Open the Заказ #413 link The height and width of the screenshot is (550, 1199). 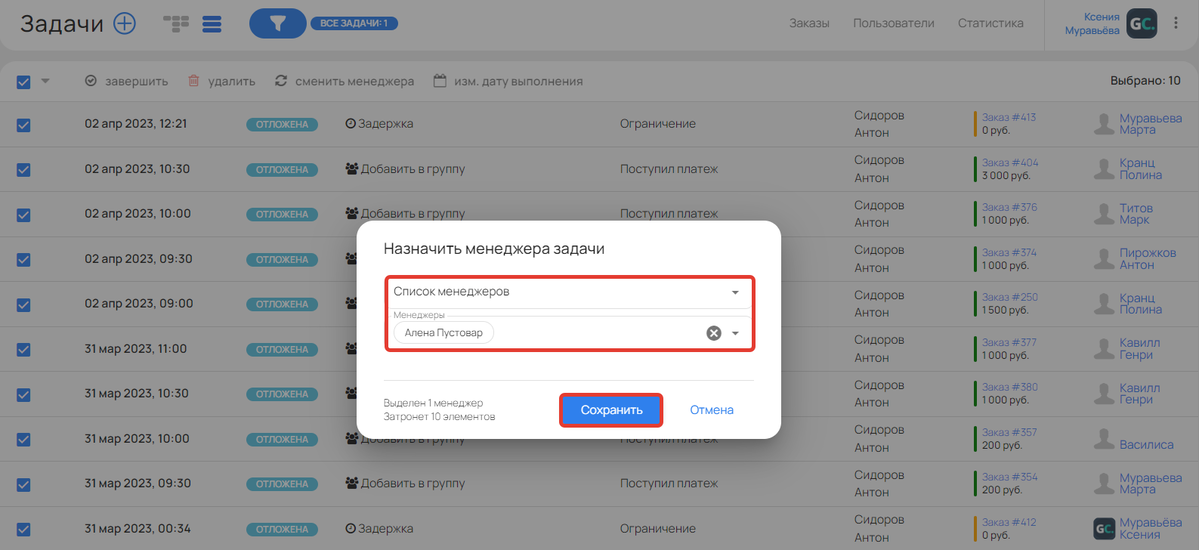point(1009,117)
